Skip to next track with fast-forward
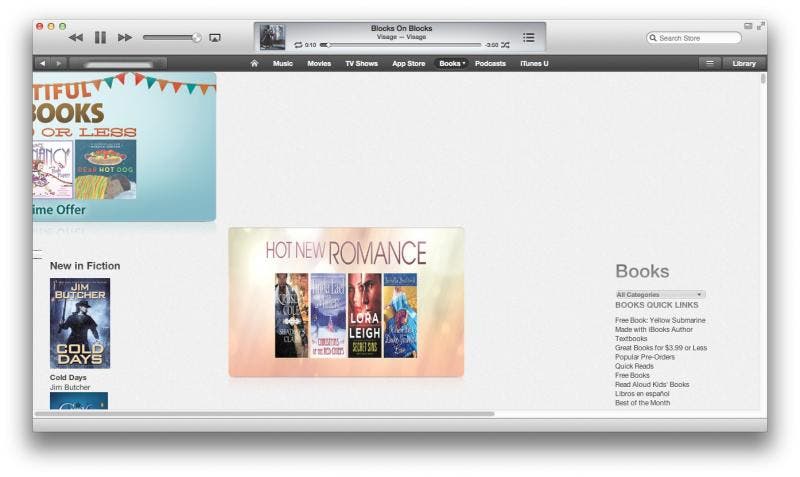Viewport: 800px width, 477px height. tap(125, 37)
